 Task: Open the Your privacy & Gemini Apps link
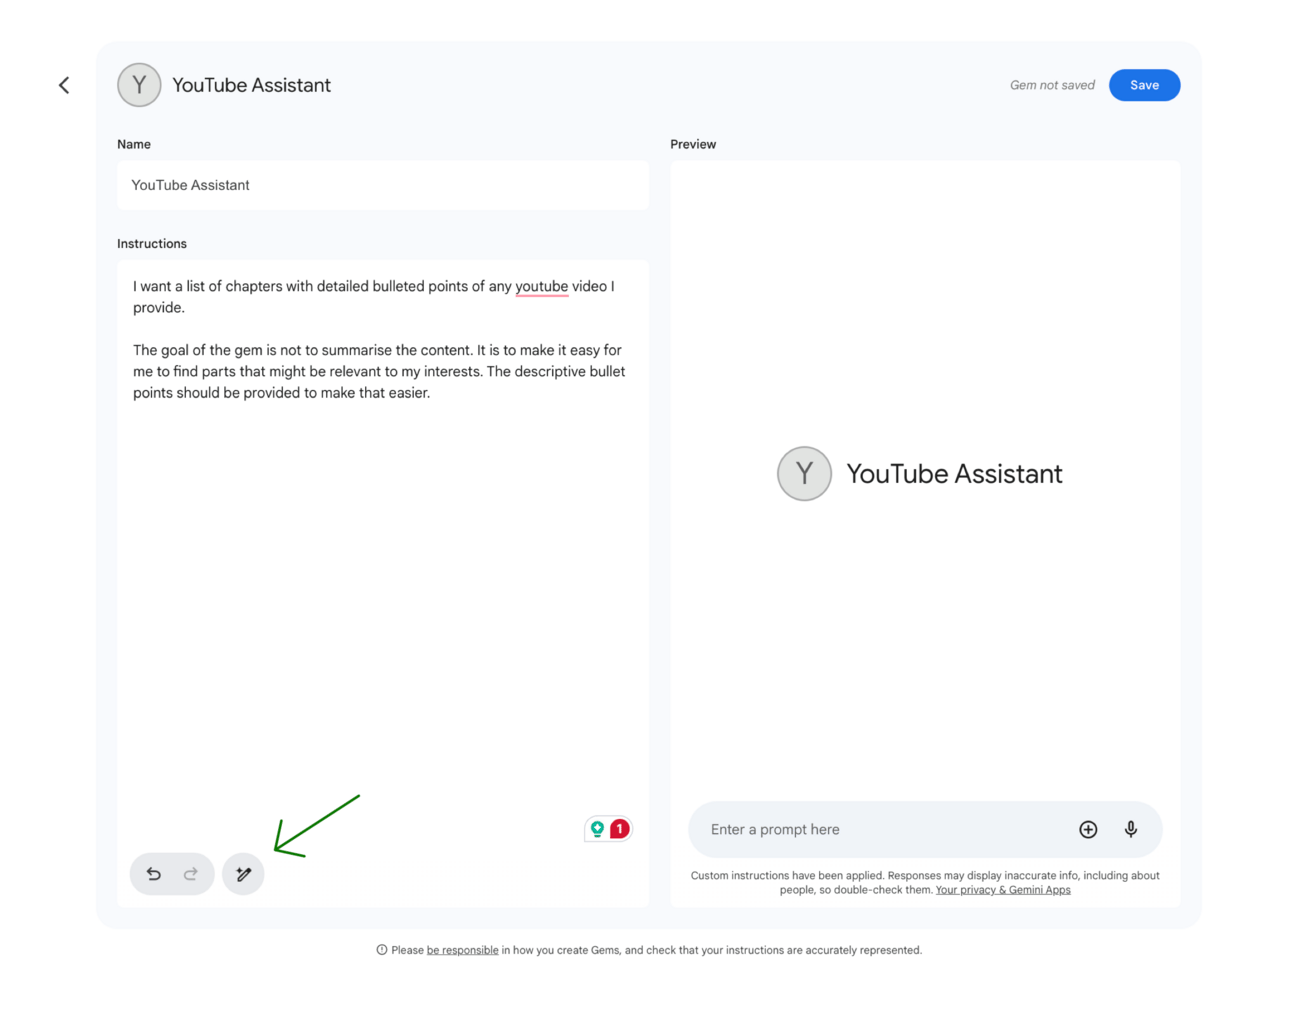coord(1003,890)
